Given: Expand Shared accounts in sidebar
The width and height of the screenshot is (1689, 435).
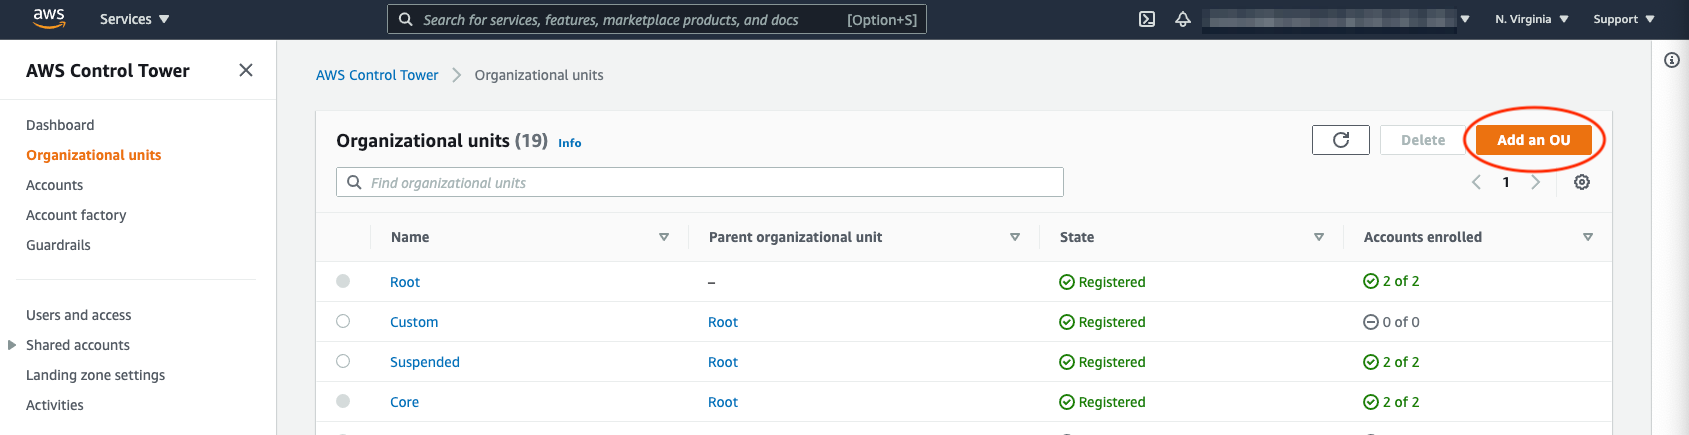Looking at the screenshot, I should click(x=12, y=345).
